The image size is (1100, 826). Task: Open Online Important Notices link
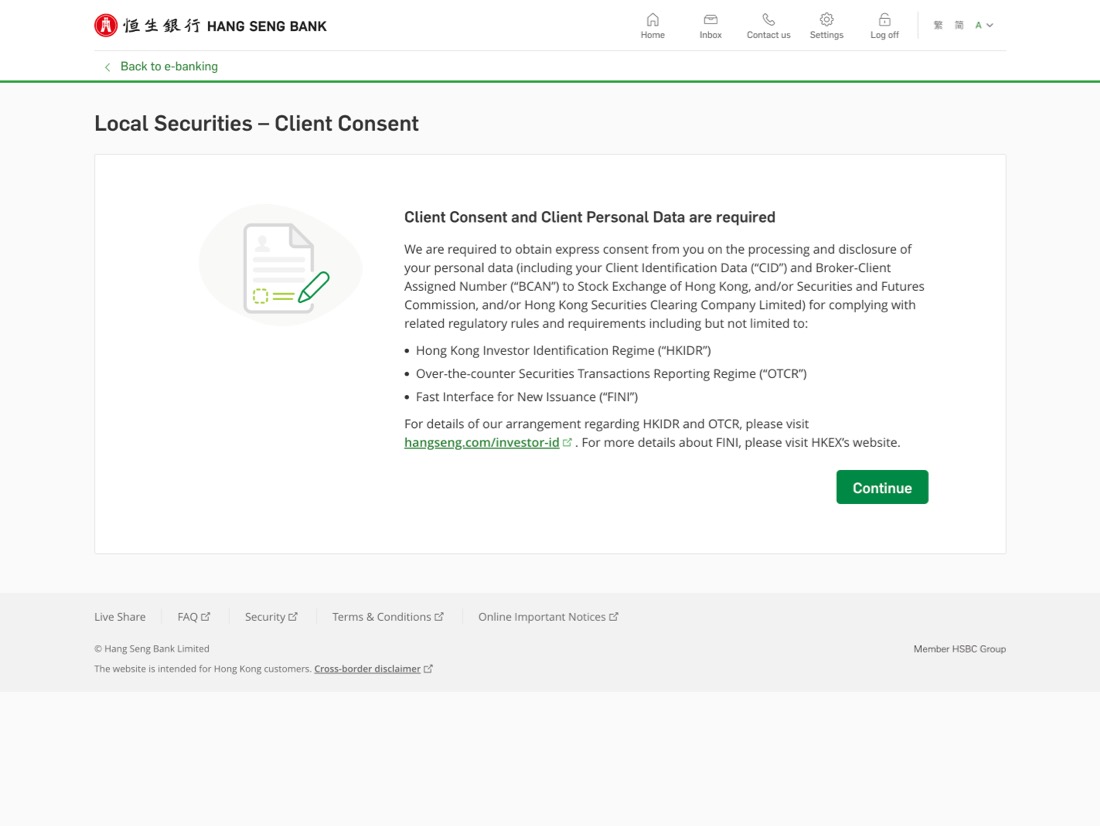(548, 617)
